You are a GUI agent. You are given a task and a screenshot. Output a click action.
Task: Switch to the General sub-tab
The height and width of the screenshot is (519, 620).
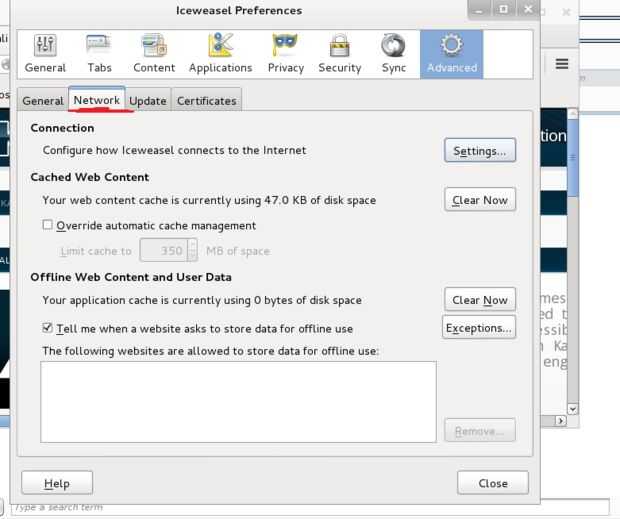coord(43,101)
